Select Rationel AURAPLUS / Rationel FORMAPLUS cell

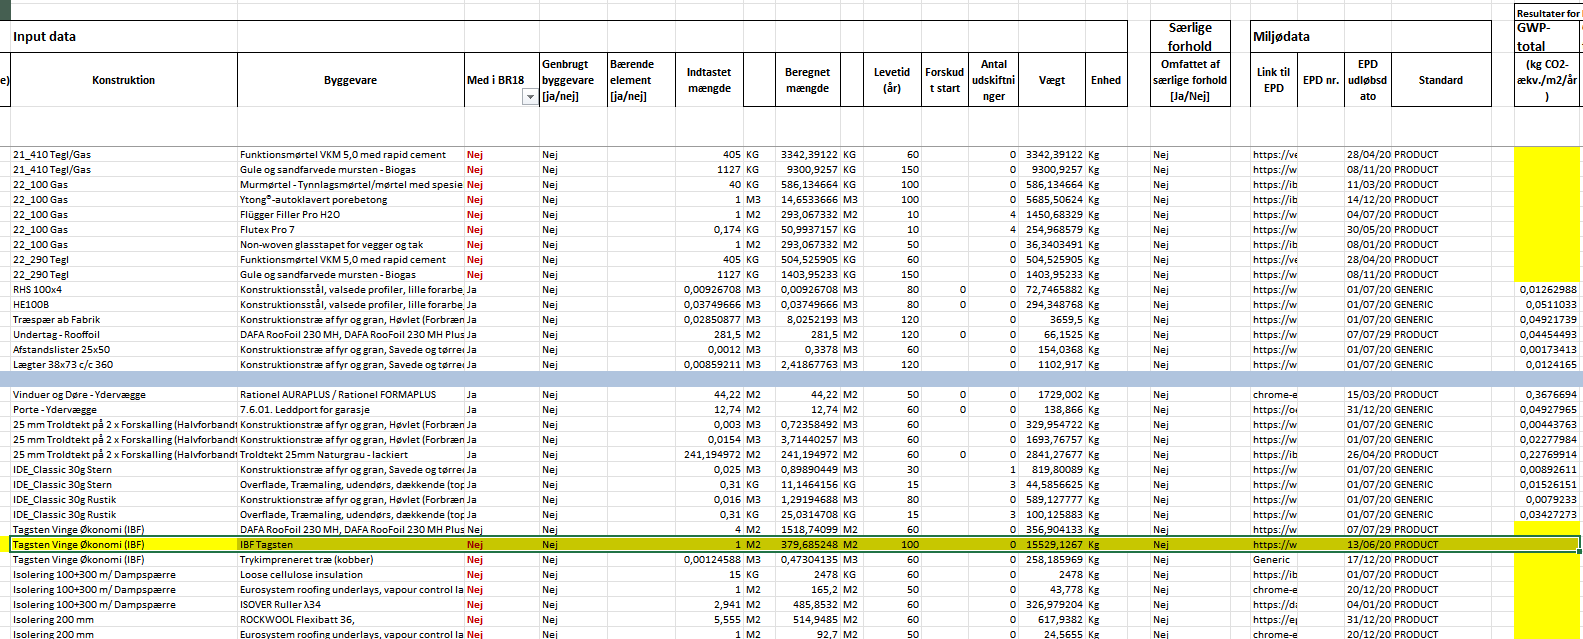coord(351,395)
